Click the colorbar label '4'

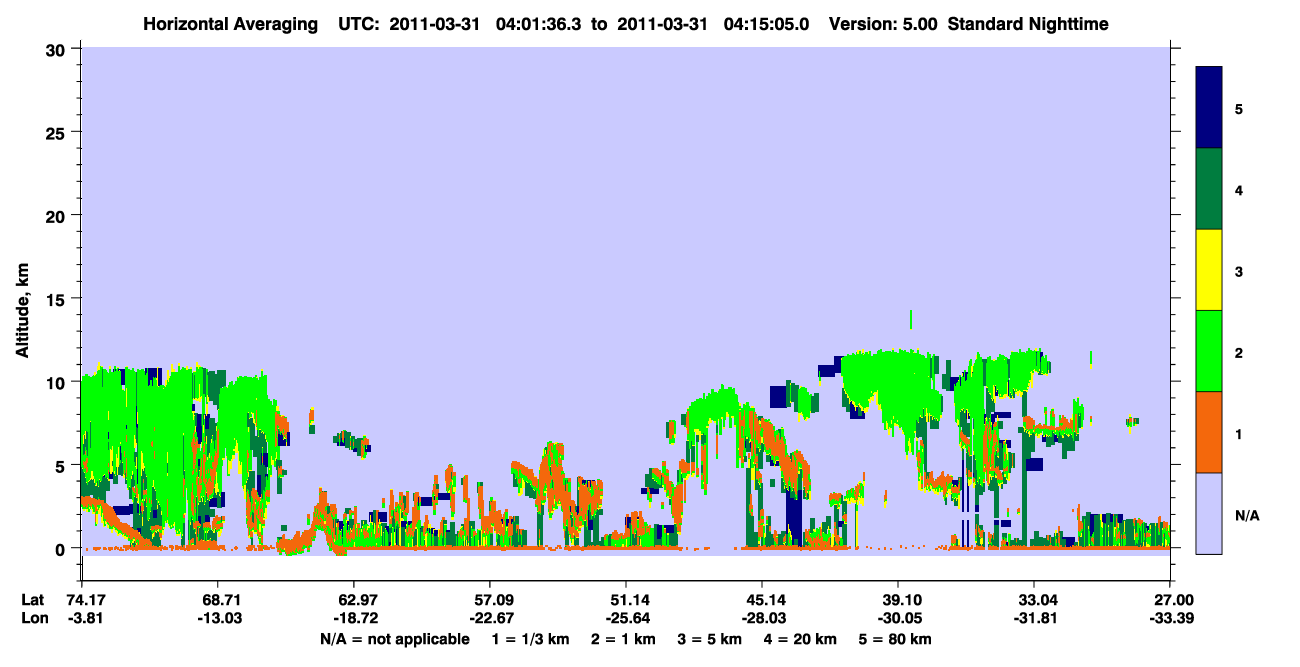[1239, 189]
